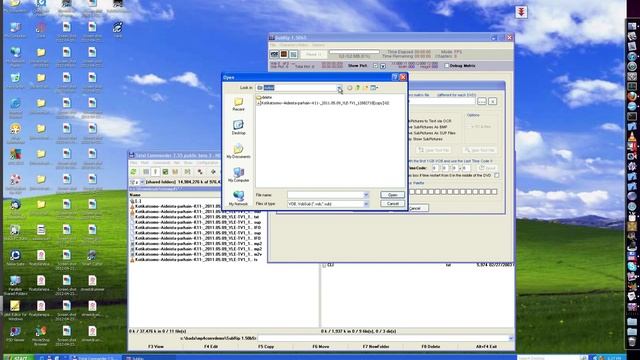Create a new folder in the Open dialog
Image resolution: width=640 pixels, height=360 pixels.
pyautogui.click(x=366, y=88)
